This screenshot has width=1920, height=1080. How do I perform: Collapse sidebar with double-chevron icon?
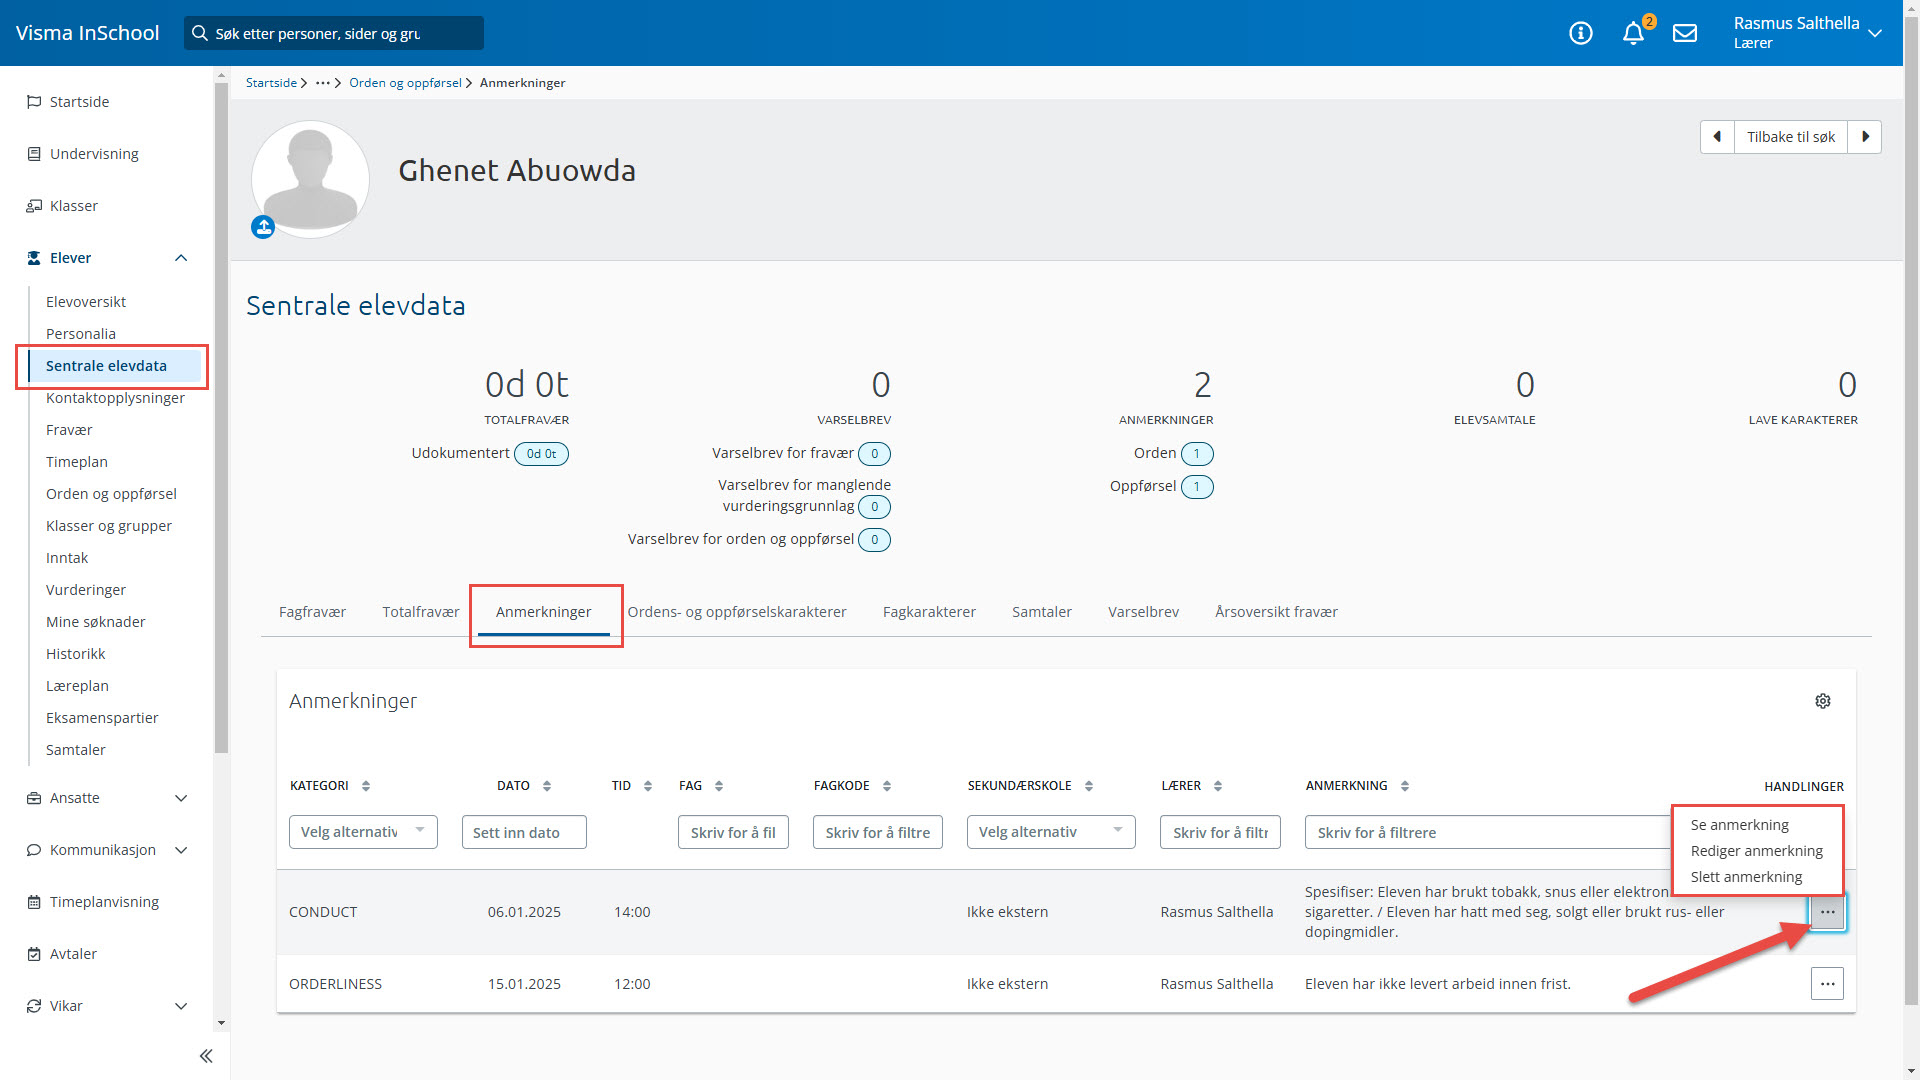coord(206,1056)
